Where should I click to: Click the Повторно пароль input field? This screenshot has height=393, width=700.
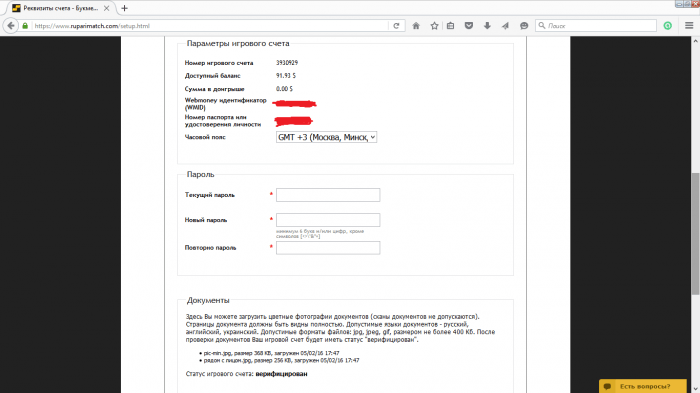pyautogui.click(x=328, y=248)
